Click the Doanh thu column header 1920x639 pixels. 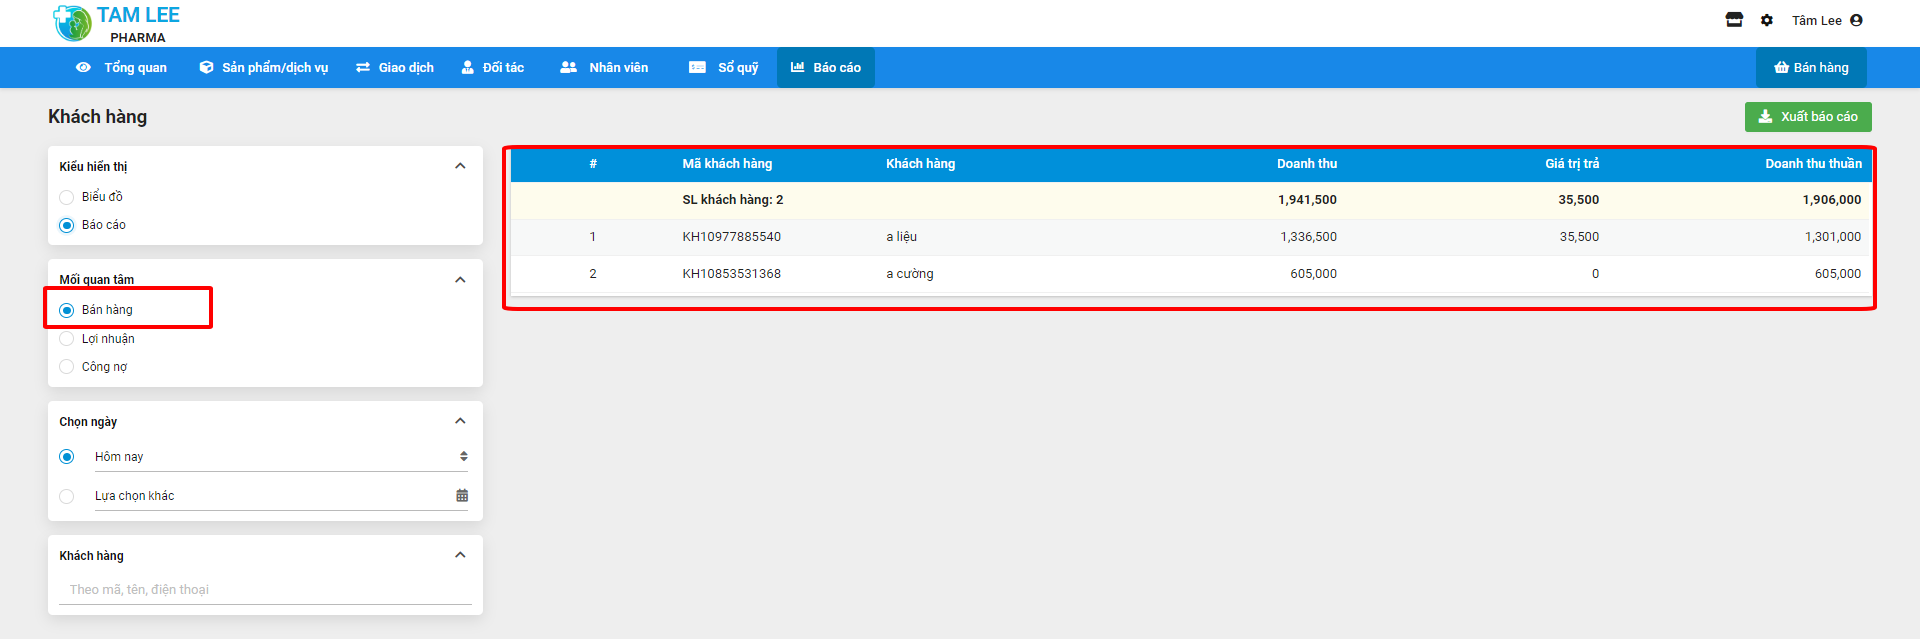coord(1307,163)
